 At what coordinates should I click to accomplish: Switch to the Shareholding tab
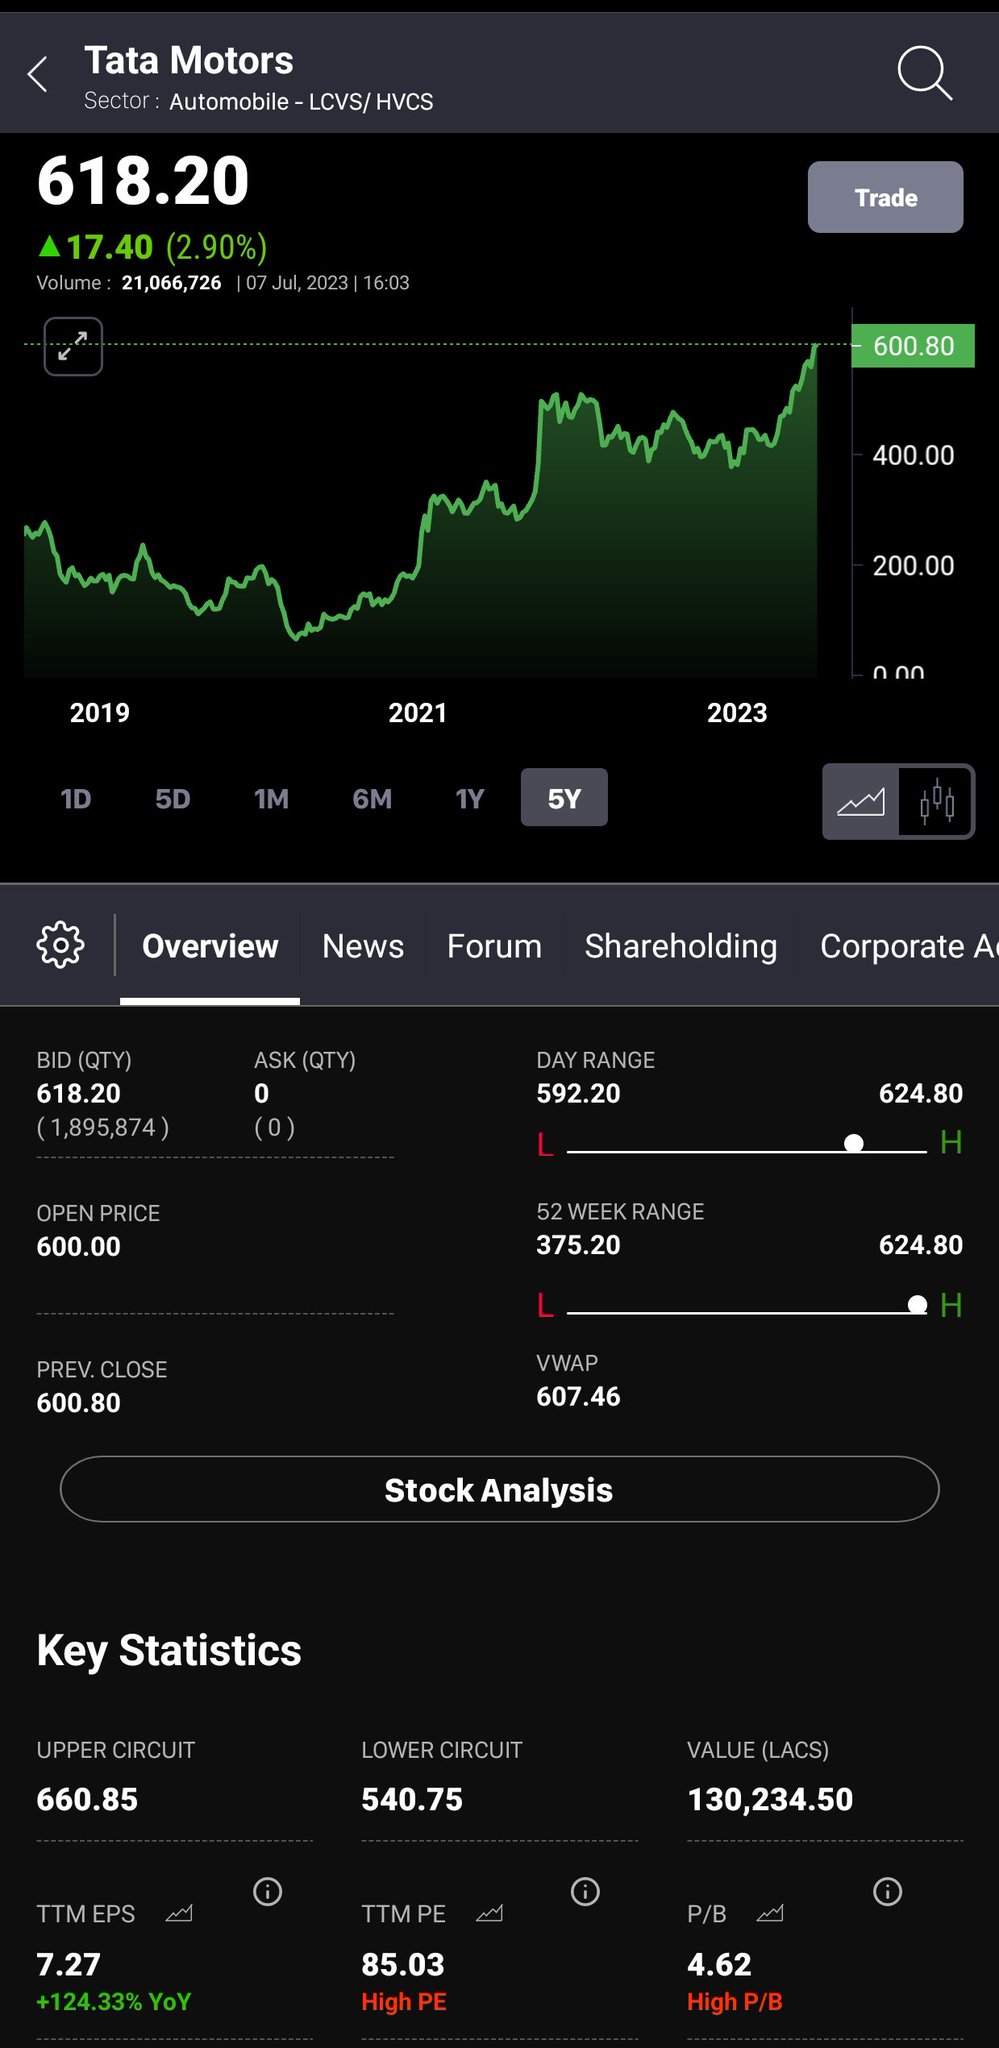point(681,946)
